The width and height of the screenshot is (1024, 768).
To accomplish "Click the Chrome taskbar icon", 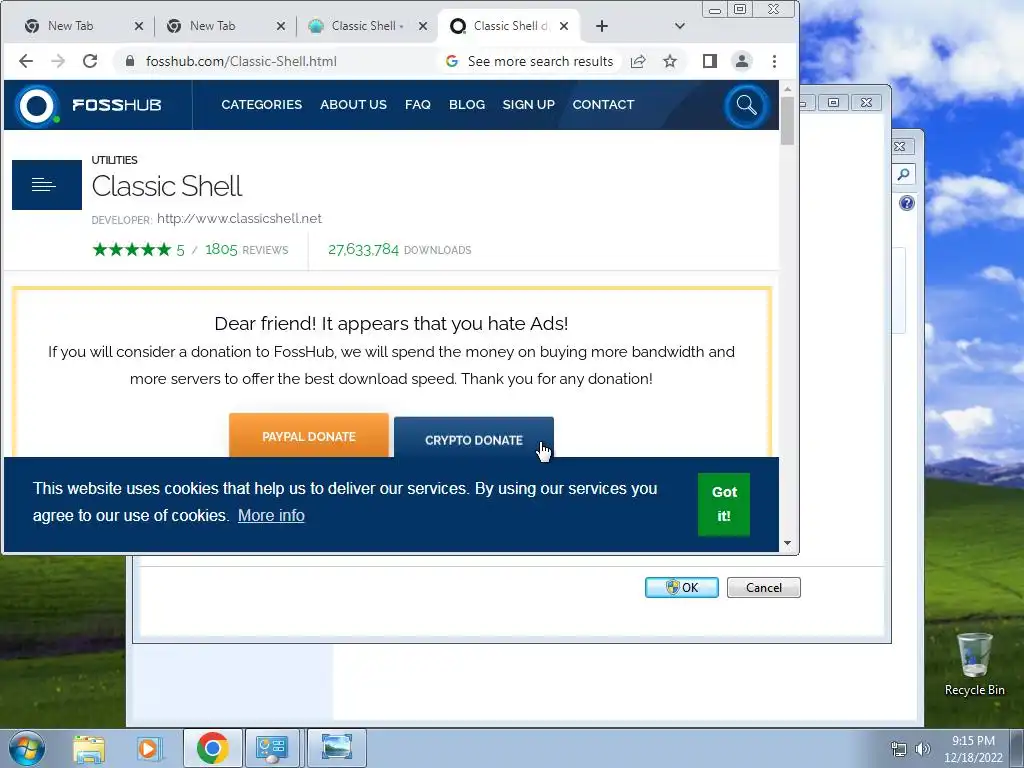I will [212, 748].
